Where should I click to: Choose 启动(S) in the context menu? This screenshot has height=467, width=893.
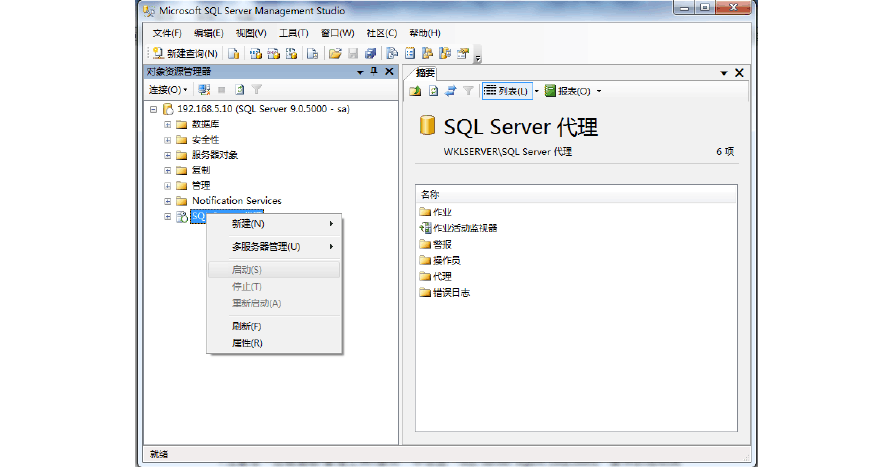[275, 269]
